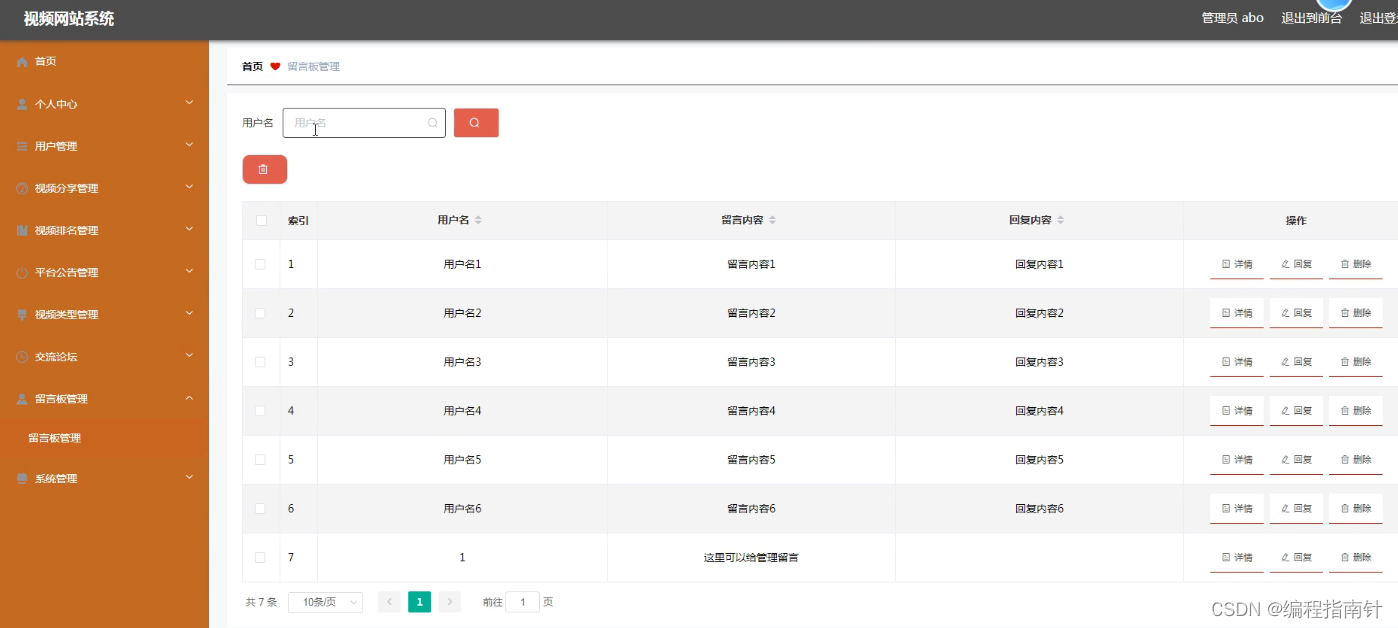
Task: Expand the 平台公告管理 menu chevron
Action: point(189,270)
